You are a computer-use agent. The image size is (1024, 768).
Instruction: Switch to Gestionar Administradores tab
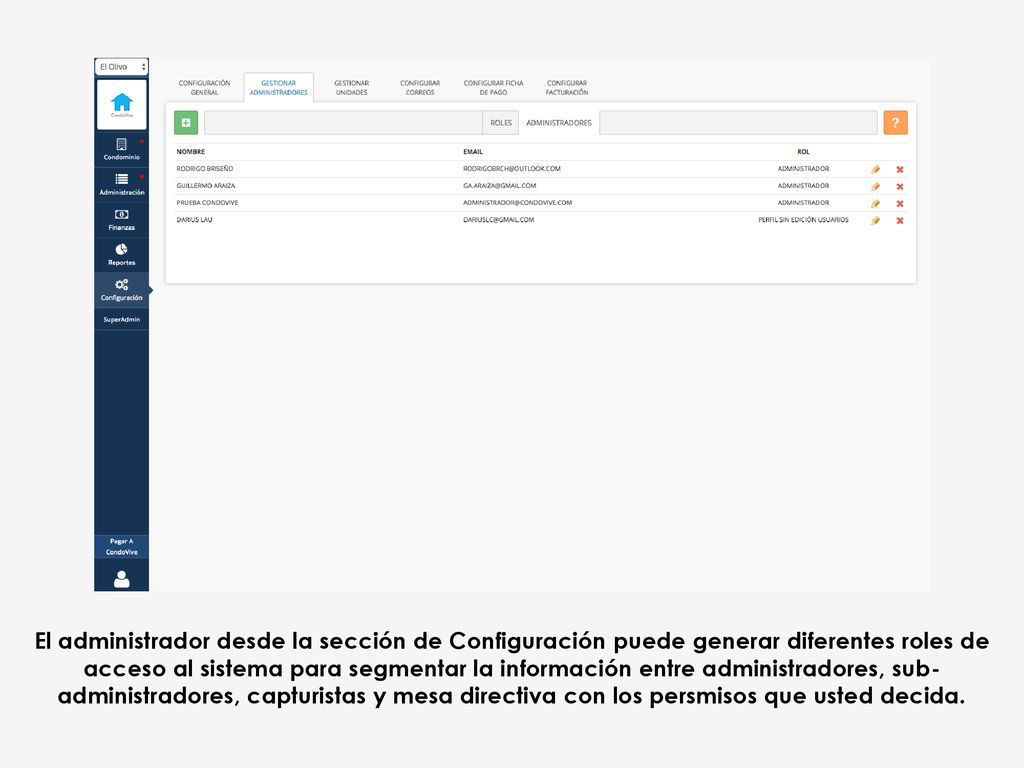(279, 88)
